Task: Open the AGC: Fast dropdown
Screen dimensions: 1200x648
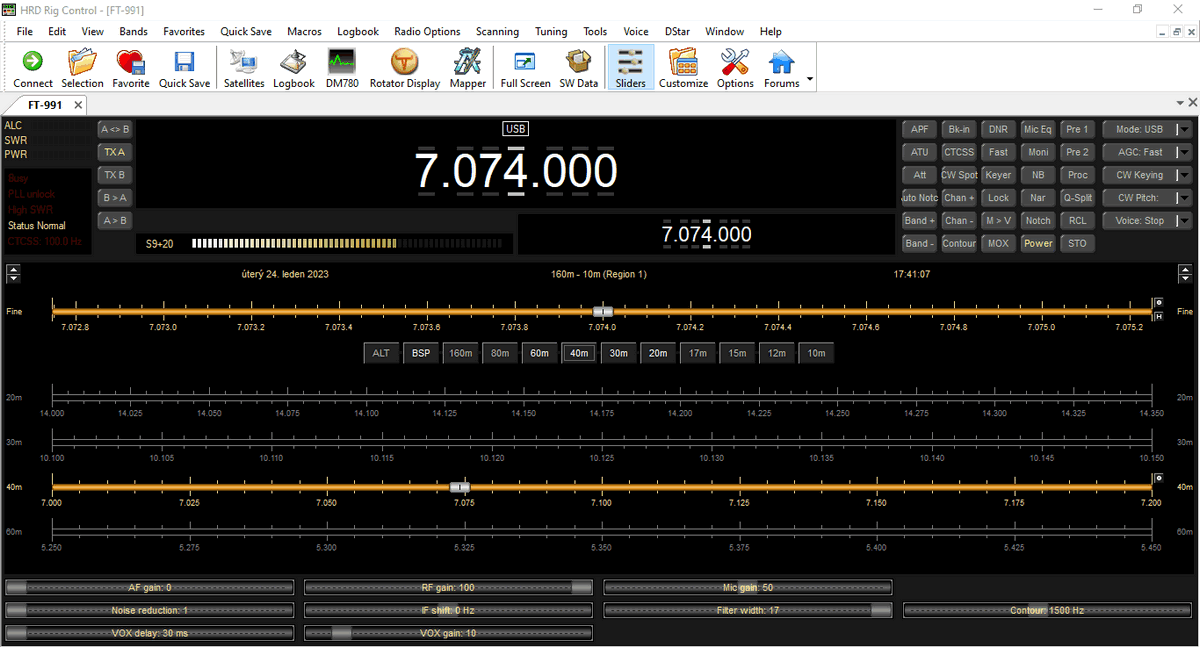Action: pos(1184,152)
